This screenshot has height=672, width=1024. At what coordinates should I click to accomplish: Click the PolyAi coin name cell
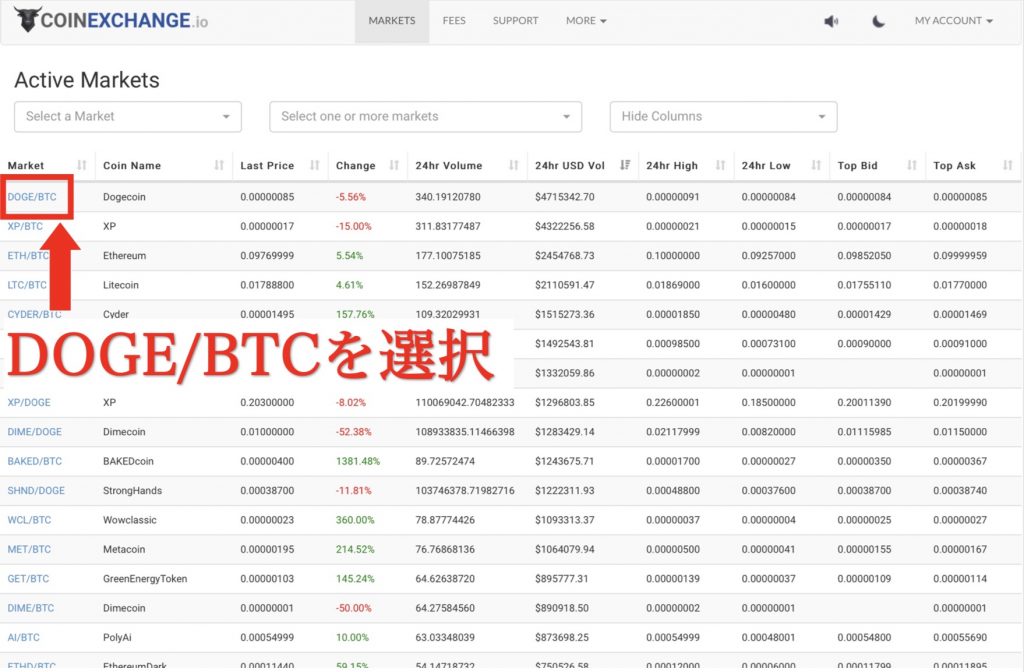pos(118,637)
